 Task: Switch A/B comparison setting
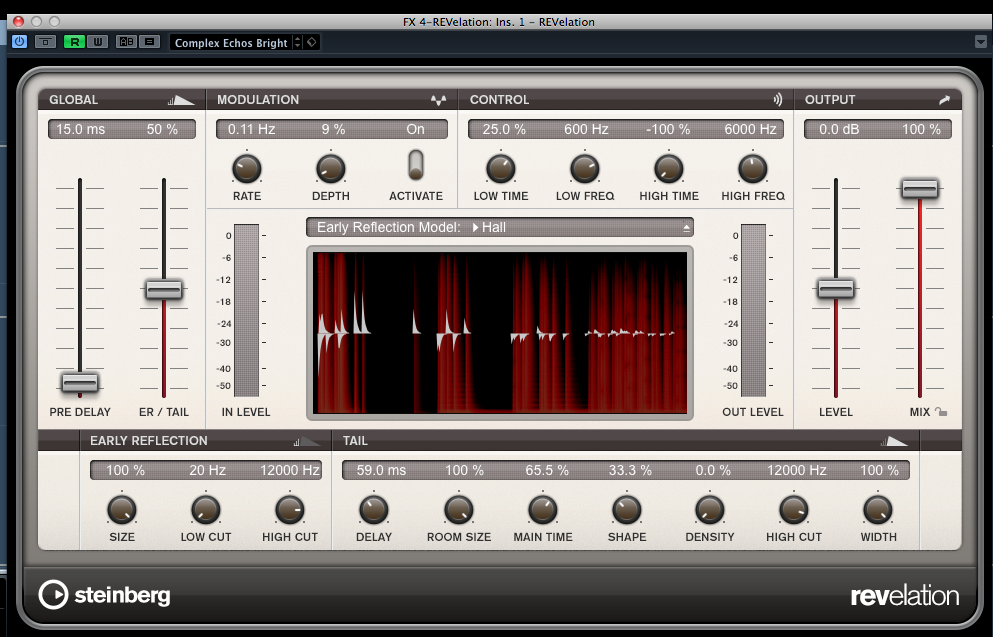coord(127,42)
